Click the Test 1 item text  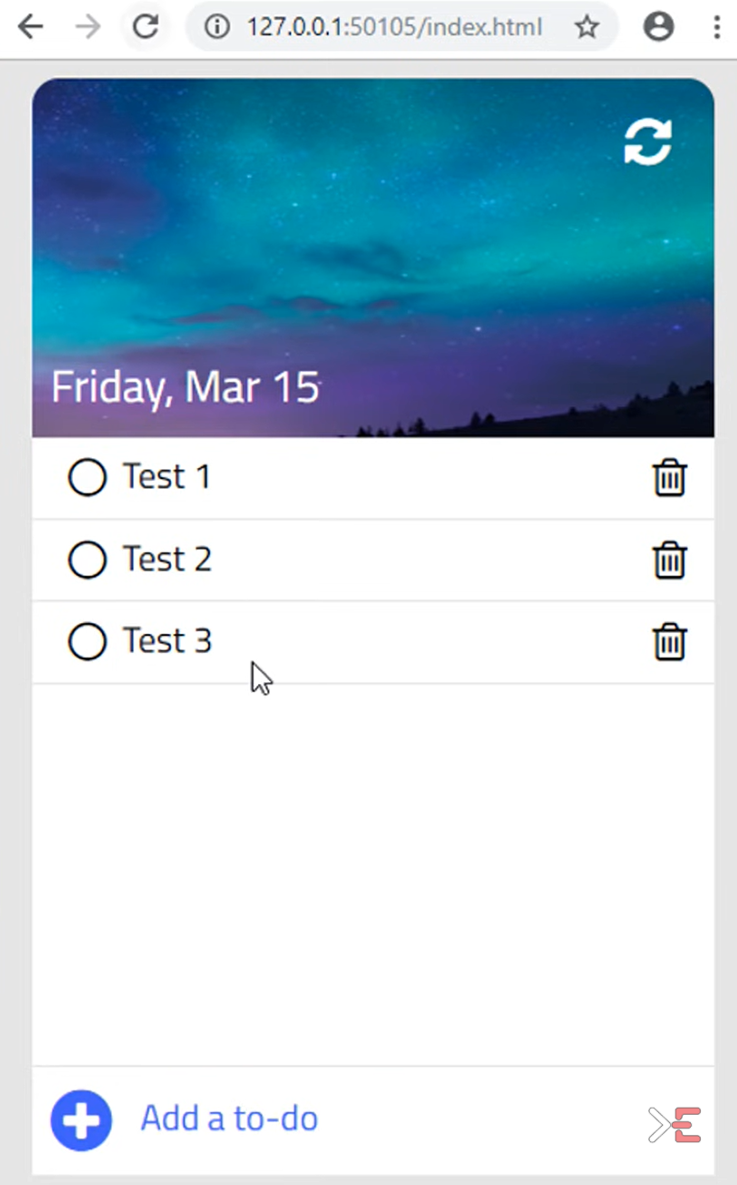coord(167,477)
